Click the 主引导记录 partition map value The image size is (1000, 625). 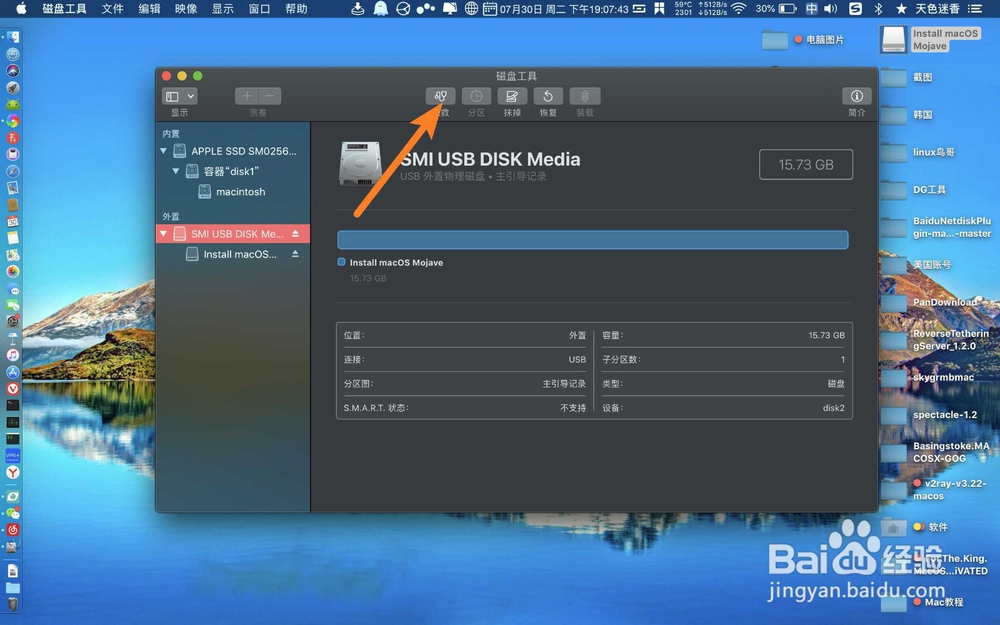point(564,384)
